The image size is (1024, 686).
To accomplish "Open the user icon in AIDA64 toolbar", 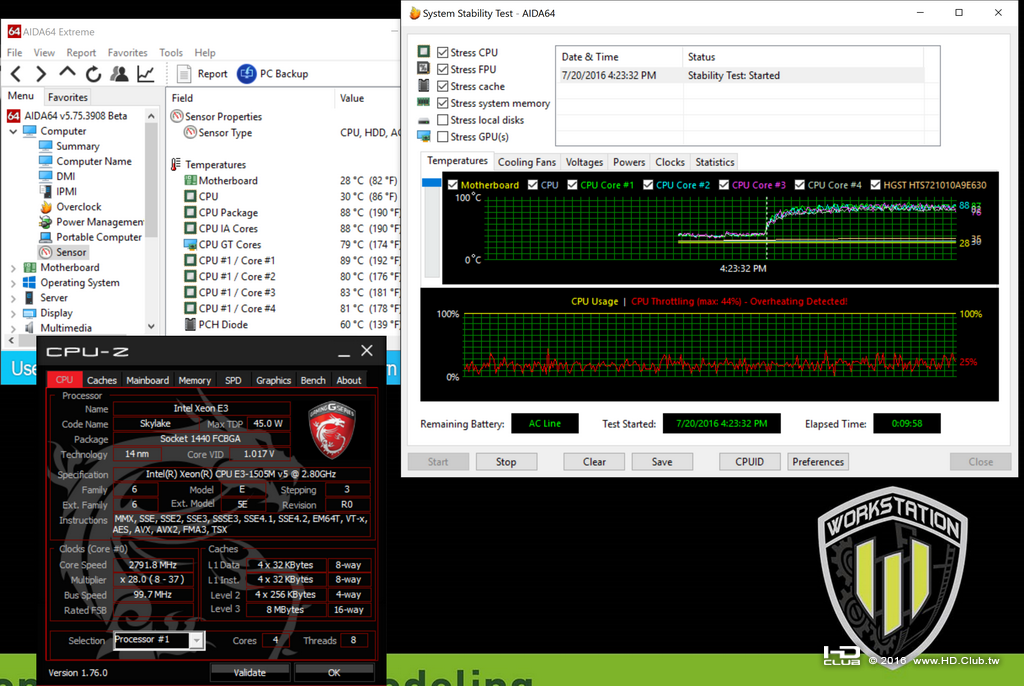I will [119, 74].
